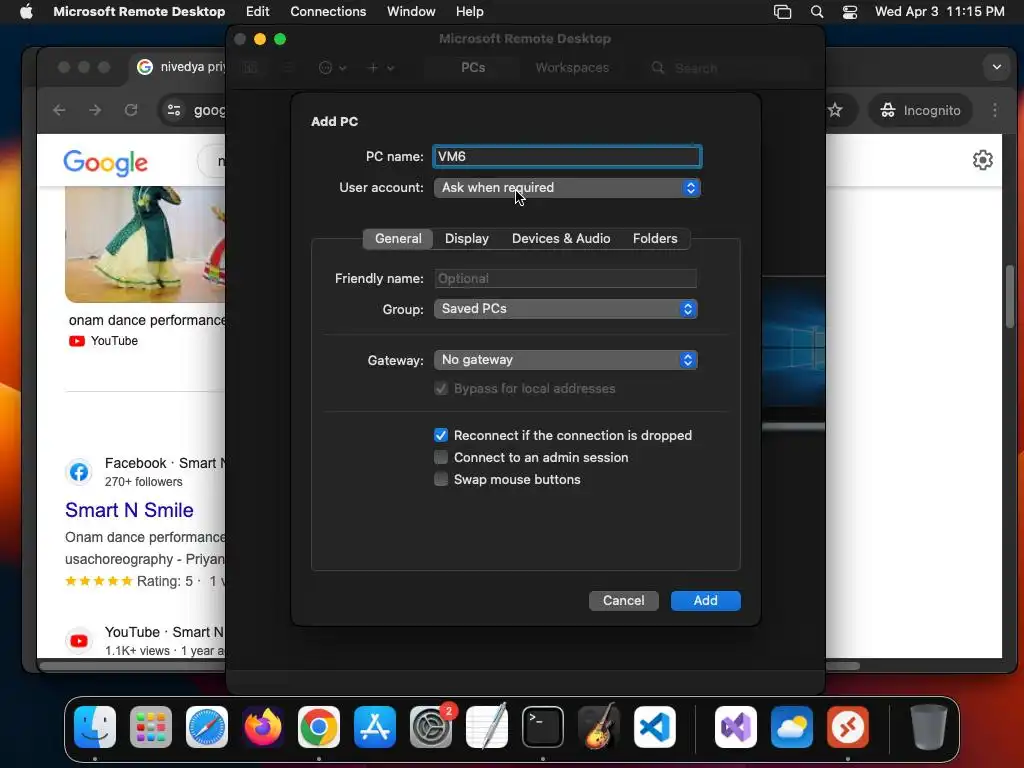
Task: Open the Weather app from the Dock
Action: point(792,727)
